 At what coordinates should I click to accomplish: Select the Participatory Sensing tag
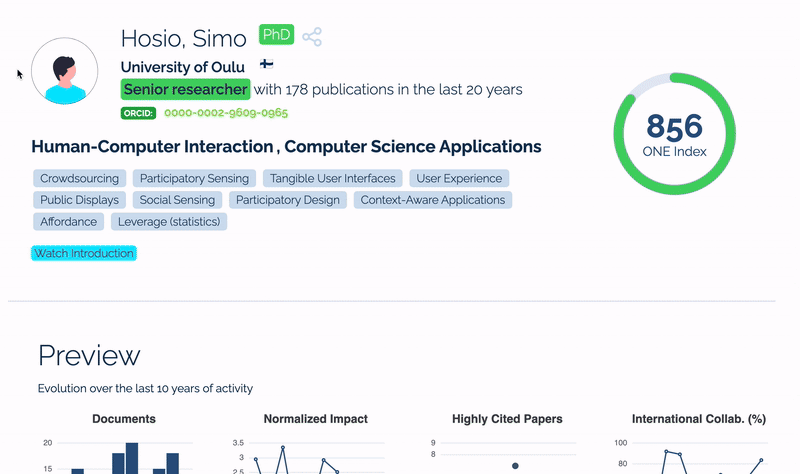194,179
